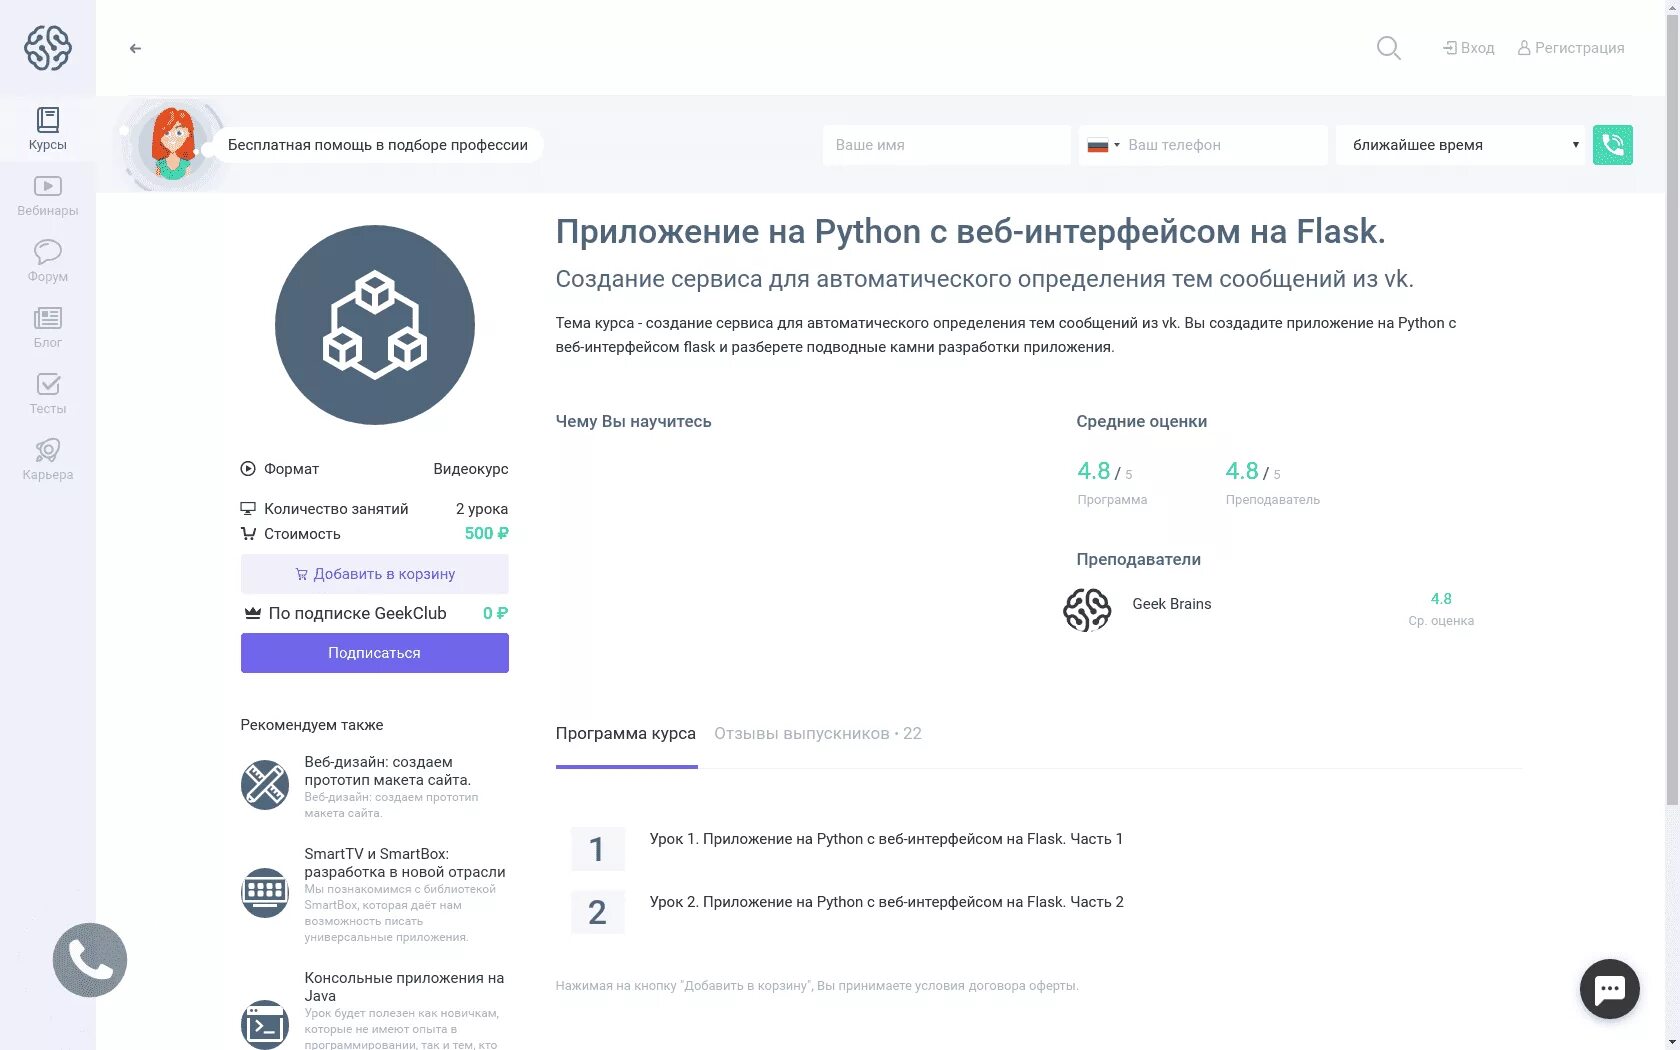
Task: Open the Тесты sidebar section
Action: [x=48, y=393]
